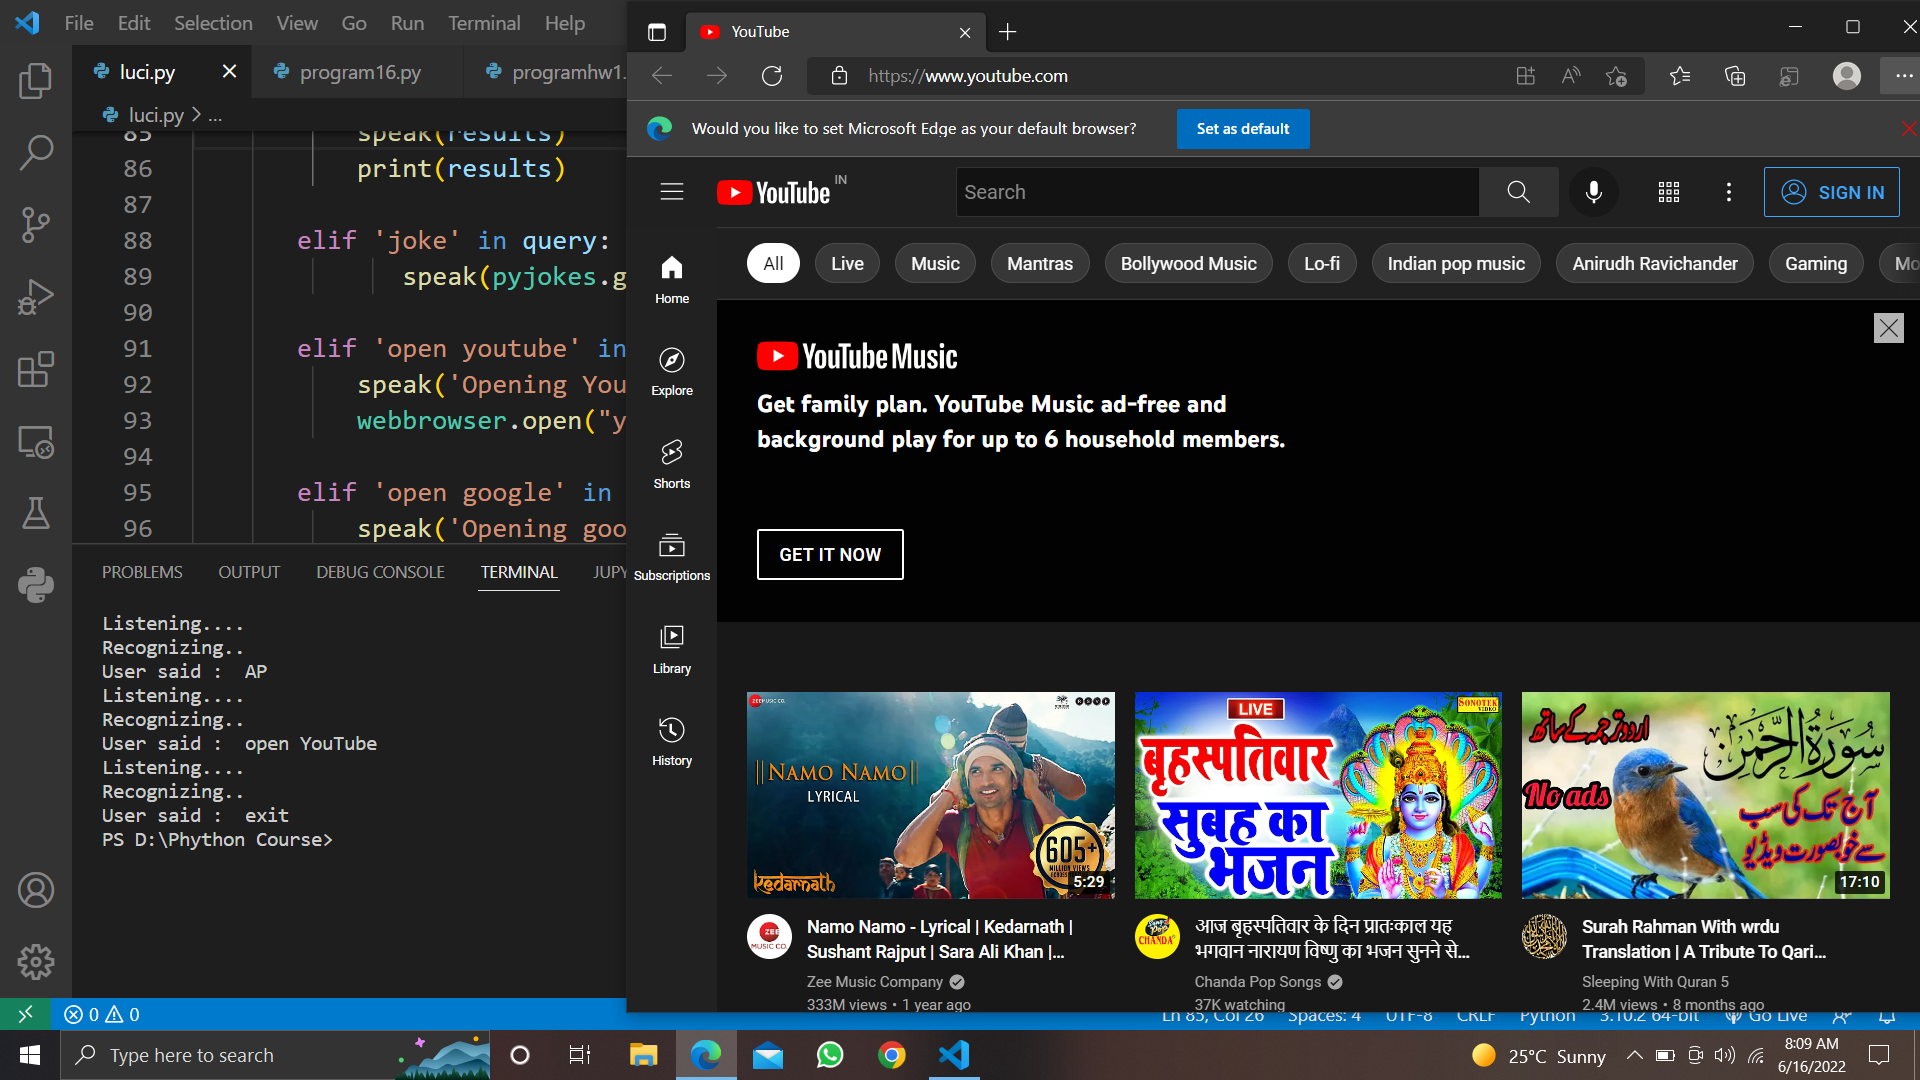Image resolution: width=1920 pixels, height=1080 pixels.
Task: Add this page to Edge favorites
Action: pyautogui.click(x=1616, y=76)
